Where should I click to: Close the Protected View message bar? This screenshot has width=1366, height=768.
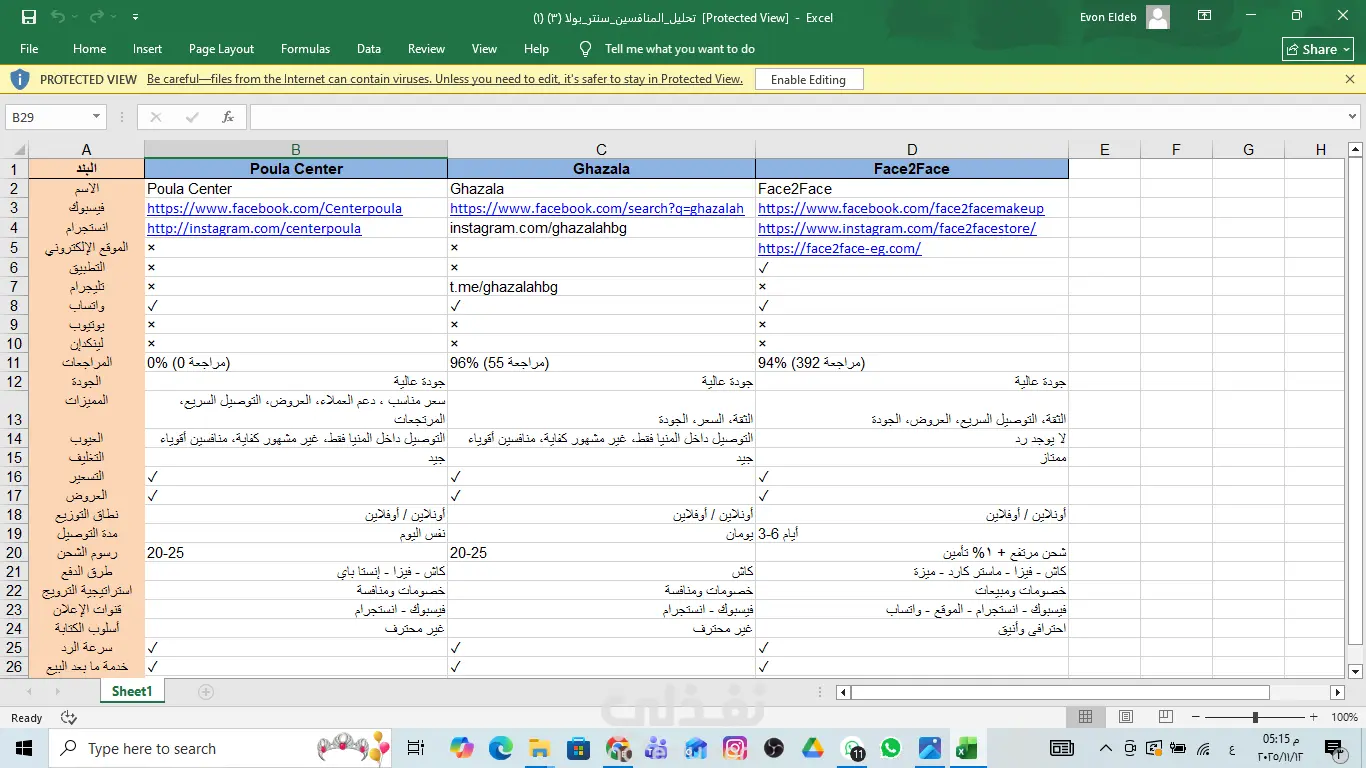coord(1348,78)
